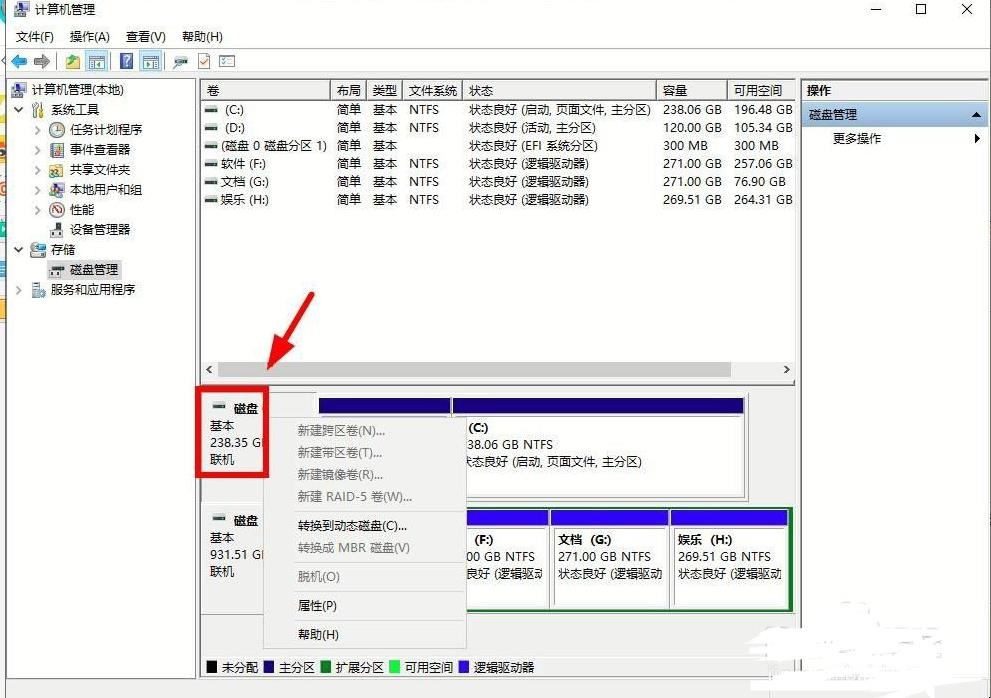This screenshot has height=698, width=991.
Task: Click the 未分配 black legend swatch
Action: (212, 667)
